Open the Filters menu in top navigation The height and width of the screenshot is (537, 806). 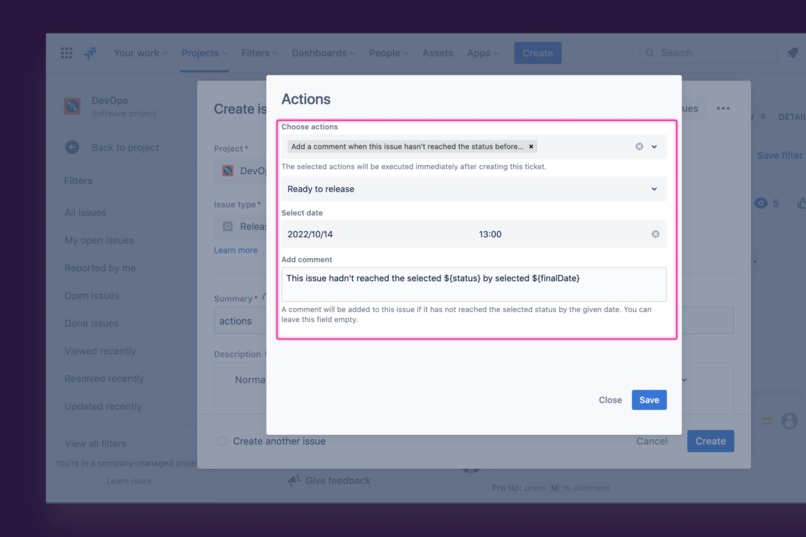[x=259, y=53]
